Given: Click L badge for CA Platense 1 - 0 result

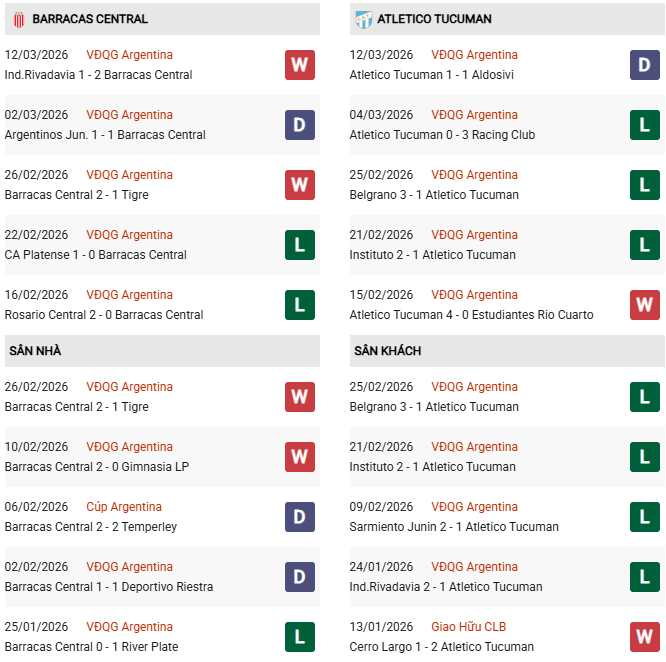Looking at the screenshot, I should pos(299,245).
